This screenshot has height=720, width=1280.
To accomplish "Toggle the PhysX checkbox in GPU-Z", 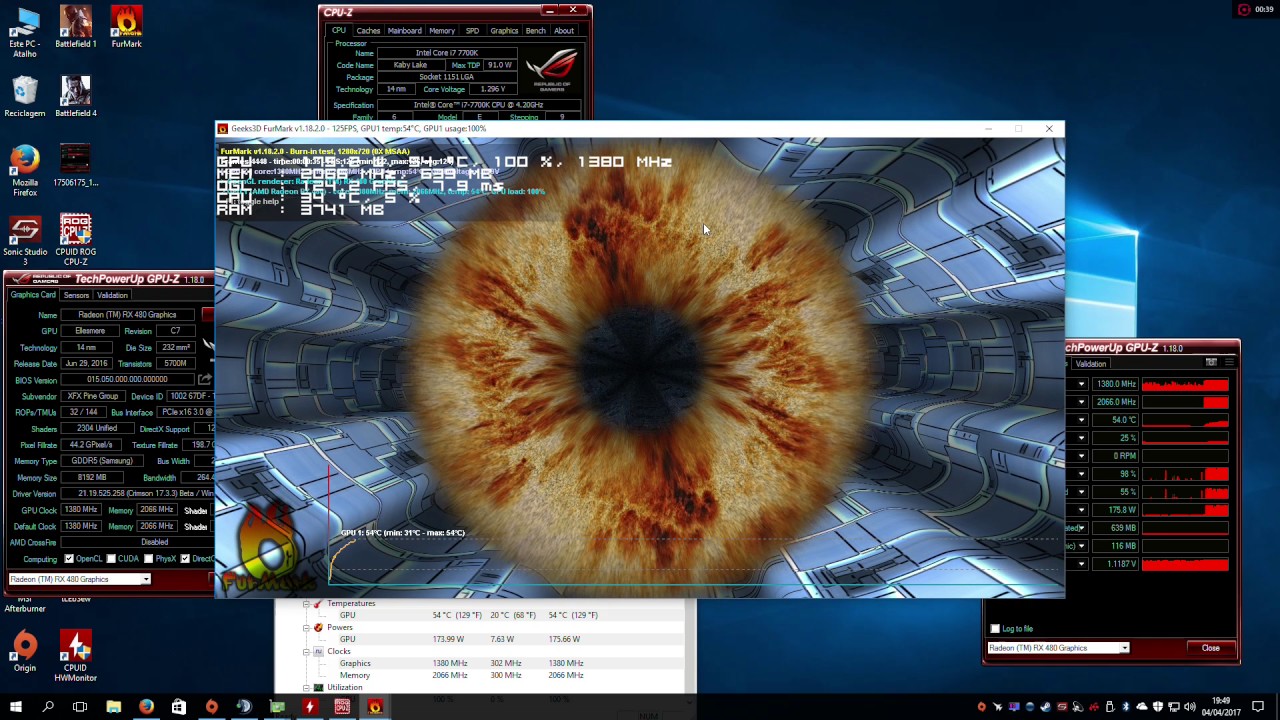I will click(148, 559).
